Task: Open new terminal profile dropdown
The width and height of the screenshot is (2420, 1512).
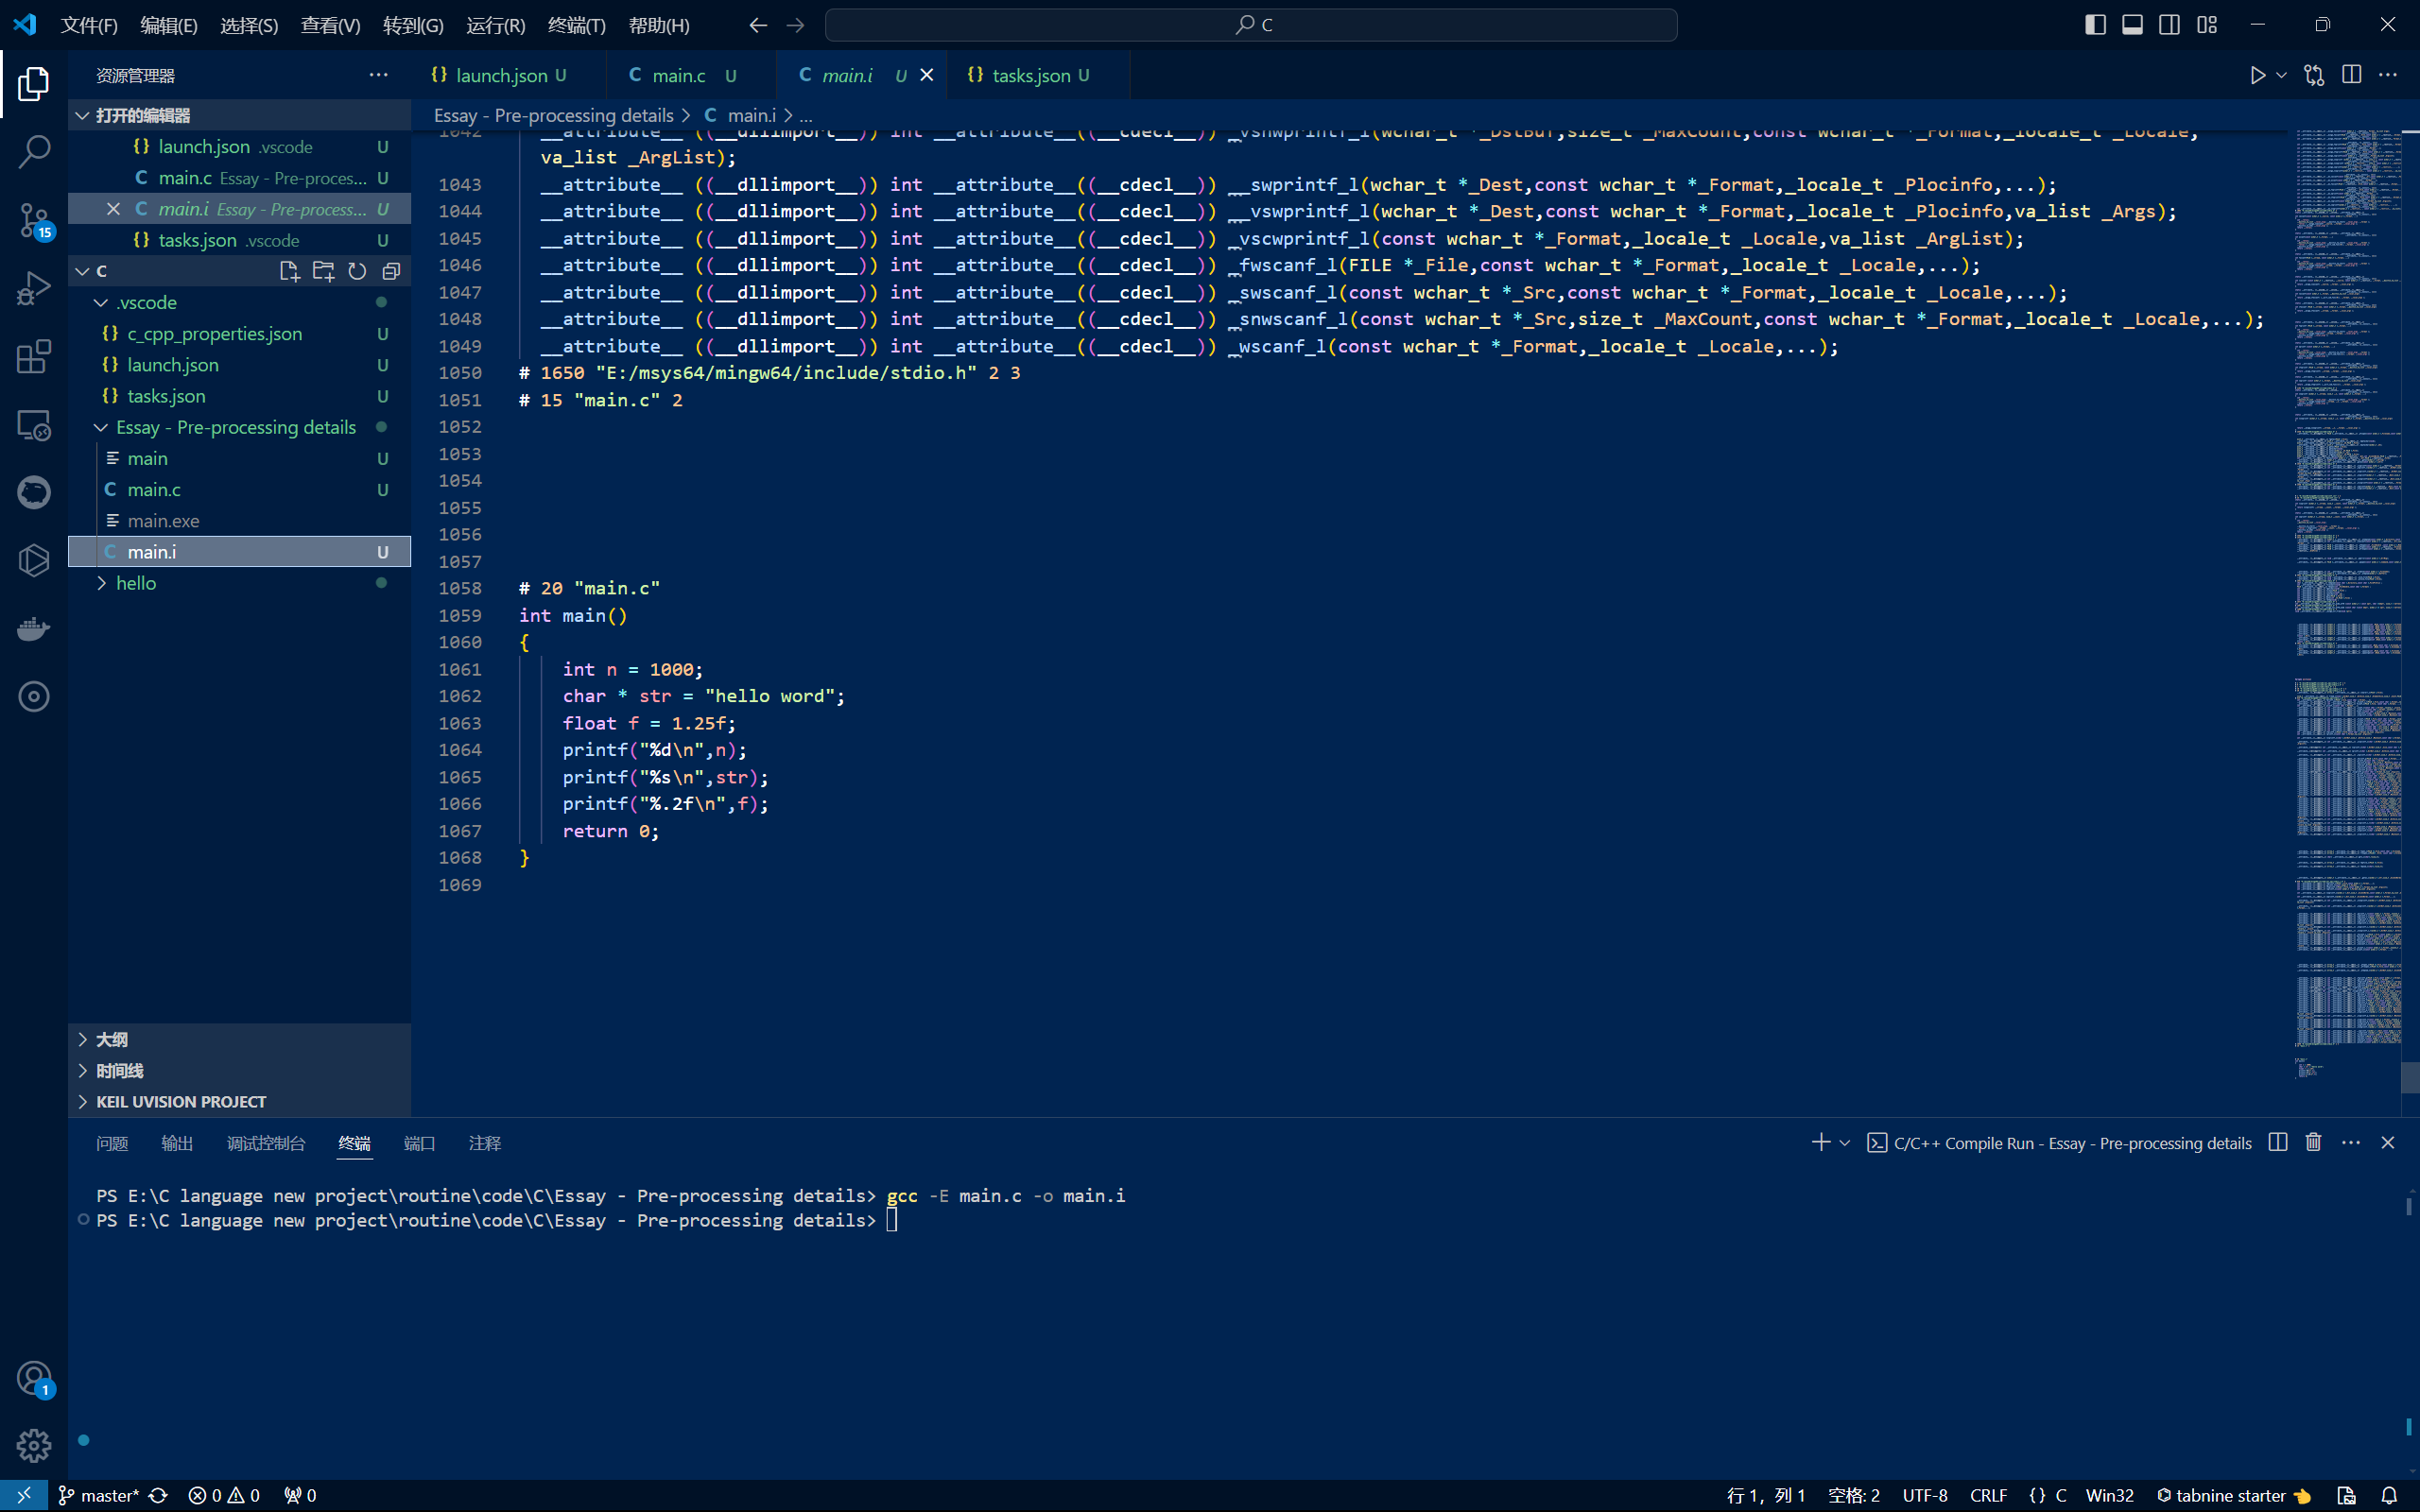Action: point(1845,1143)
